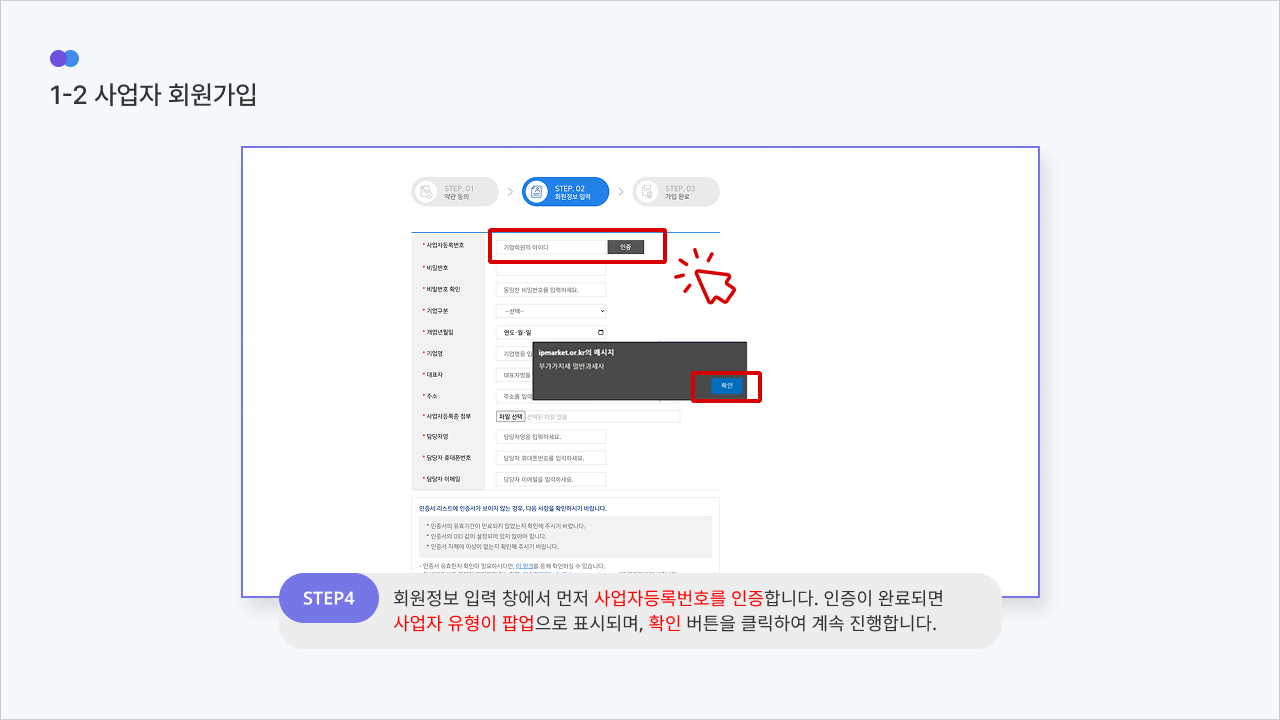Confirm popup with the 확인 button
Image resolution: width=1280 pixels, height=720 pixels.
[x=727, y=386]
